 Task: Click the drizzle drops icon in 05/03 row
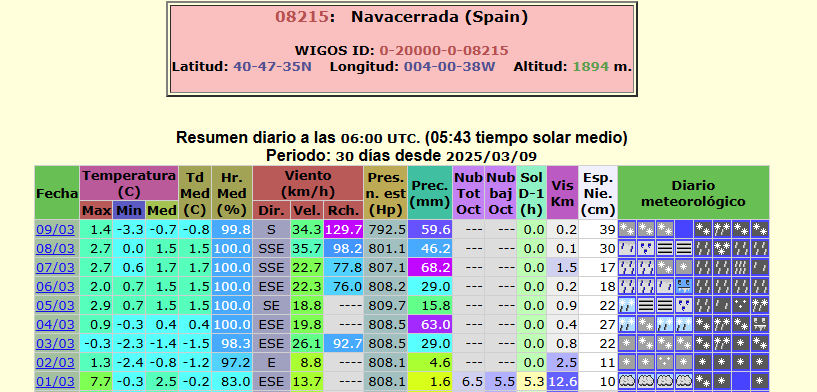[x=684, y=305]
